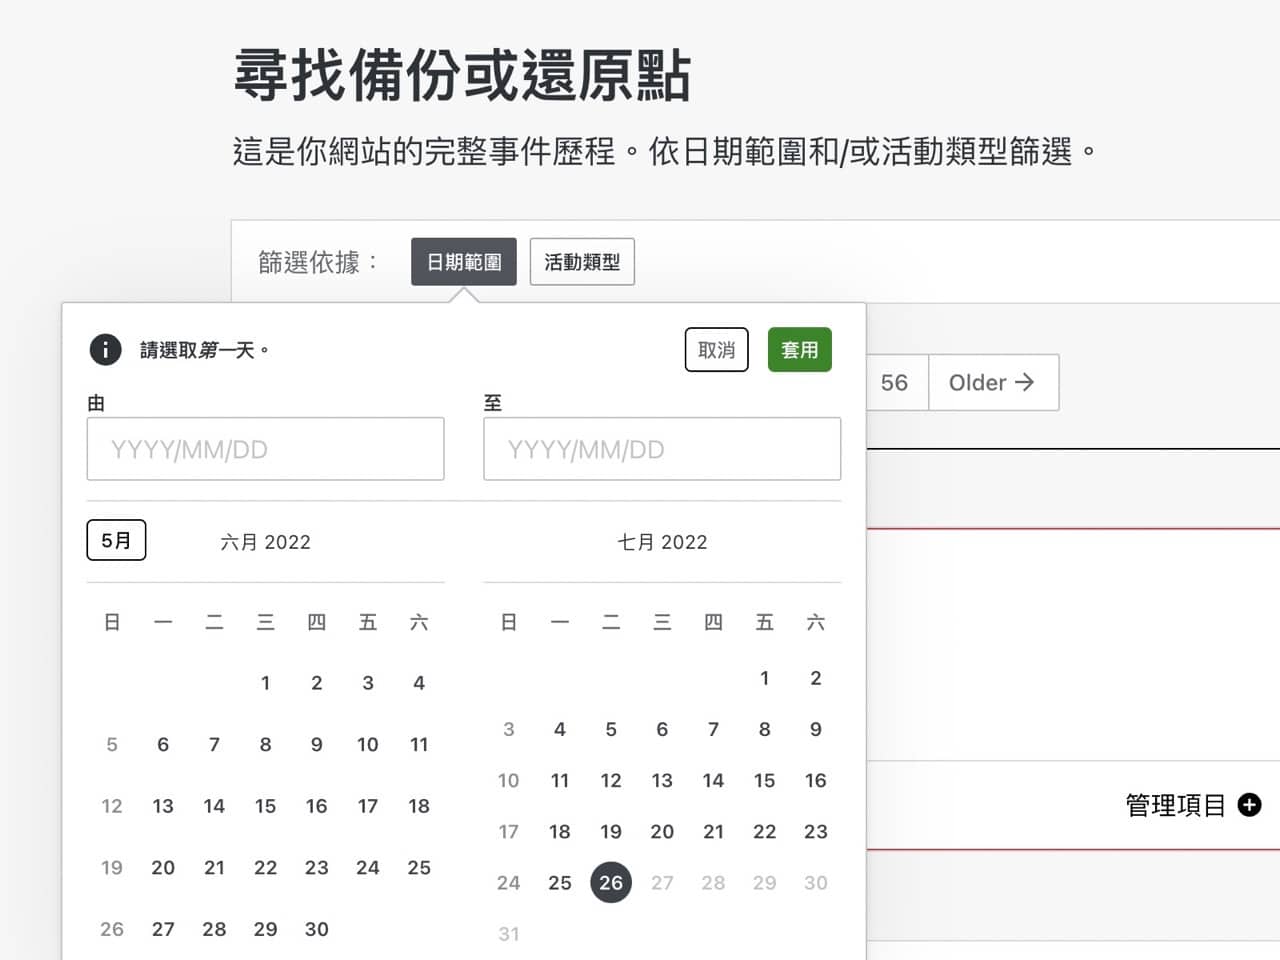The height and width of the screenshot is (960, 1280).
Task: Click the 六月 2022 month heading
Action: tap(266, 542)
